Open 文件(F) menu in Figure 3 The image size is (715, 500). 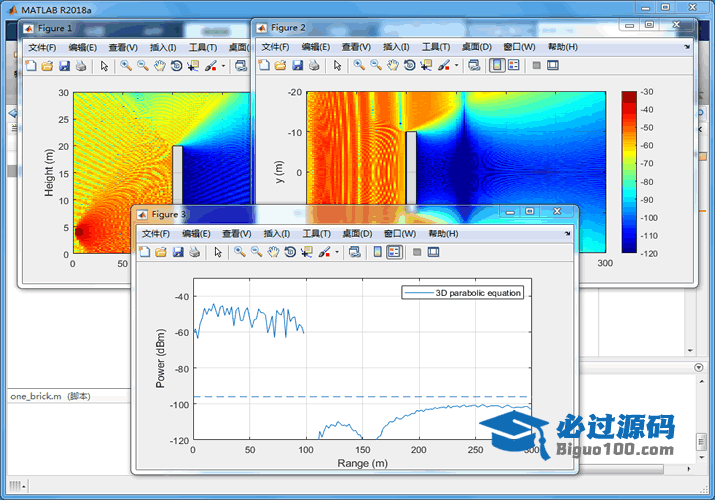coord(155,233)
